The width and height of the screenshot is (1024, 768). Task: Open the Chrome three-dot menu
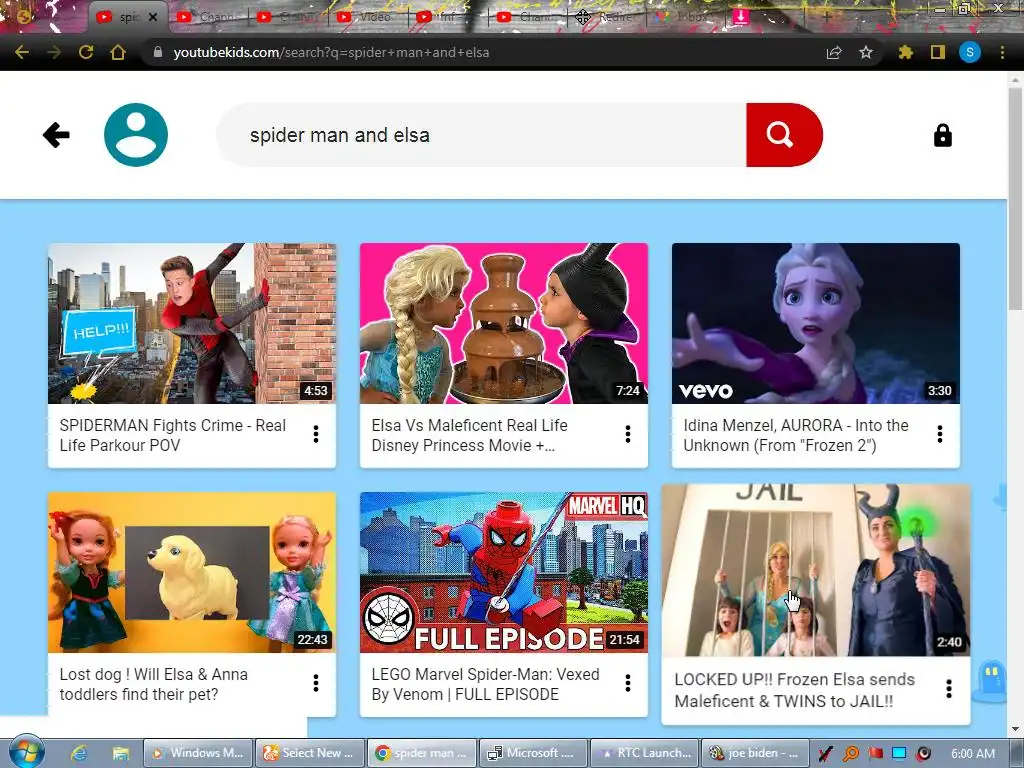tap(1002, 52)
